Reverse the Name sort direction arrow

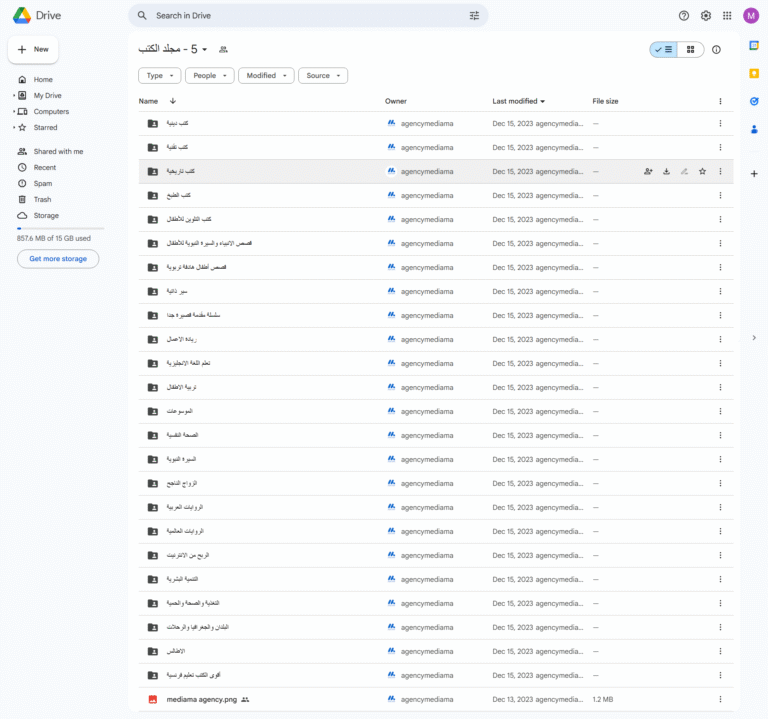(172, 101)
